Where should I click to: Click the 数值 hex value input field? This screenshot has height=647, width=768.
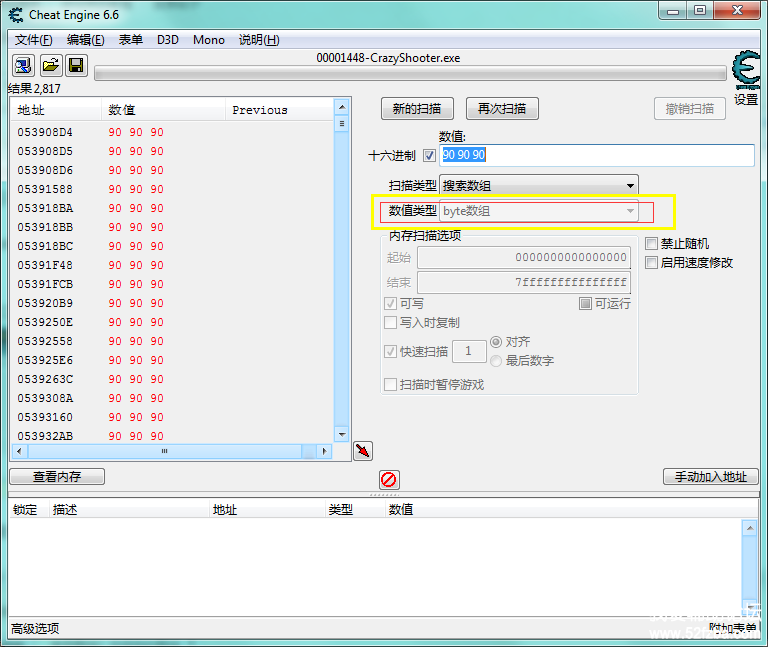click(x=597, y=155)
